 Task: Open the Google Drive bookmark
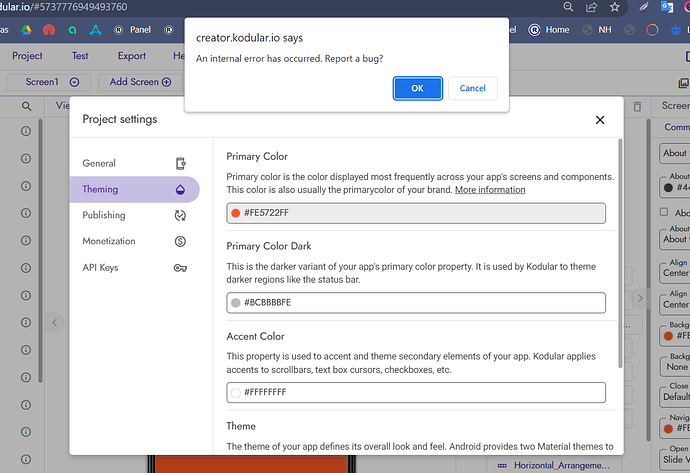click(x=26, y=30)
